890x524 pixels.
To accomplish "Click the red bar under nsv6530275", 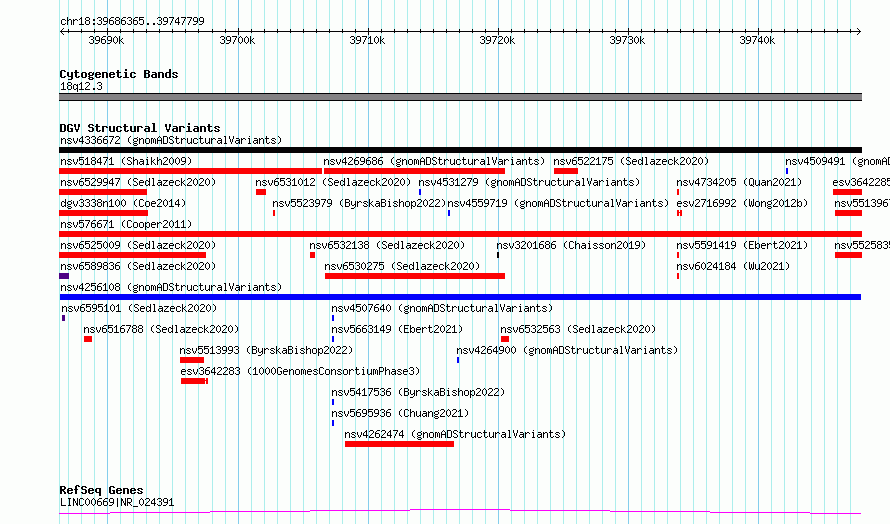I will pos(415,276).
